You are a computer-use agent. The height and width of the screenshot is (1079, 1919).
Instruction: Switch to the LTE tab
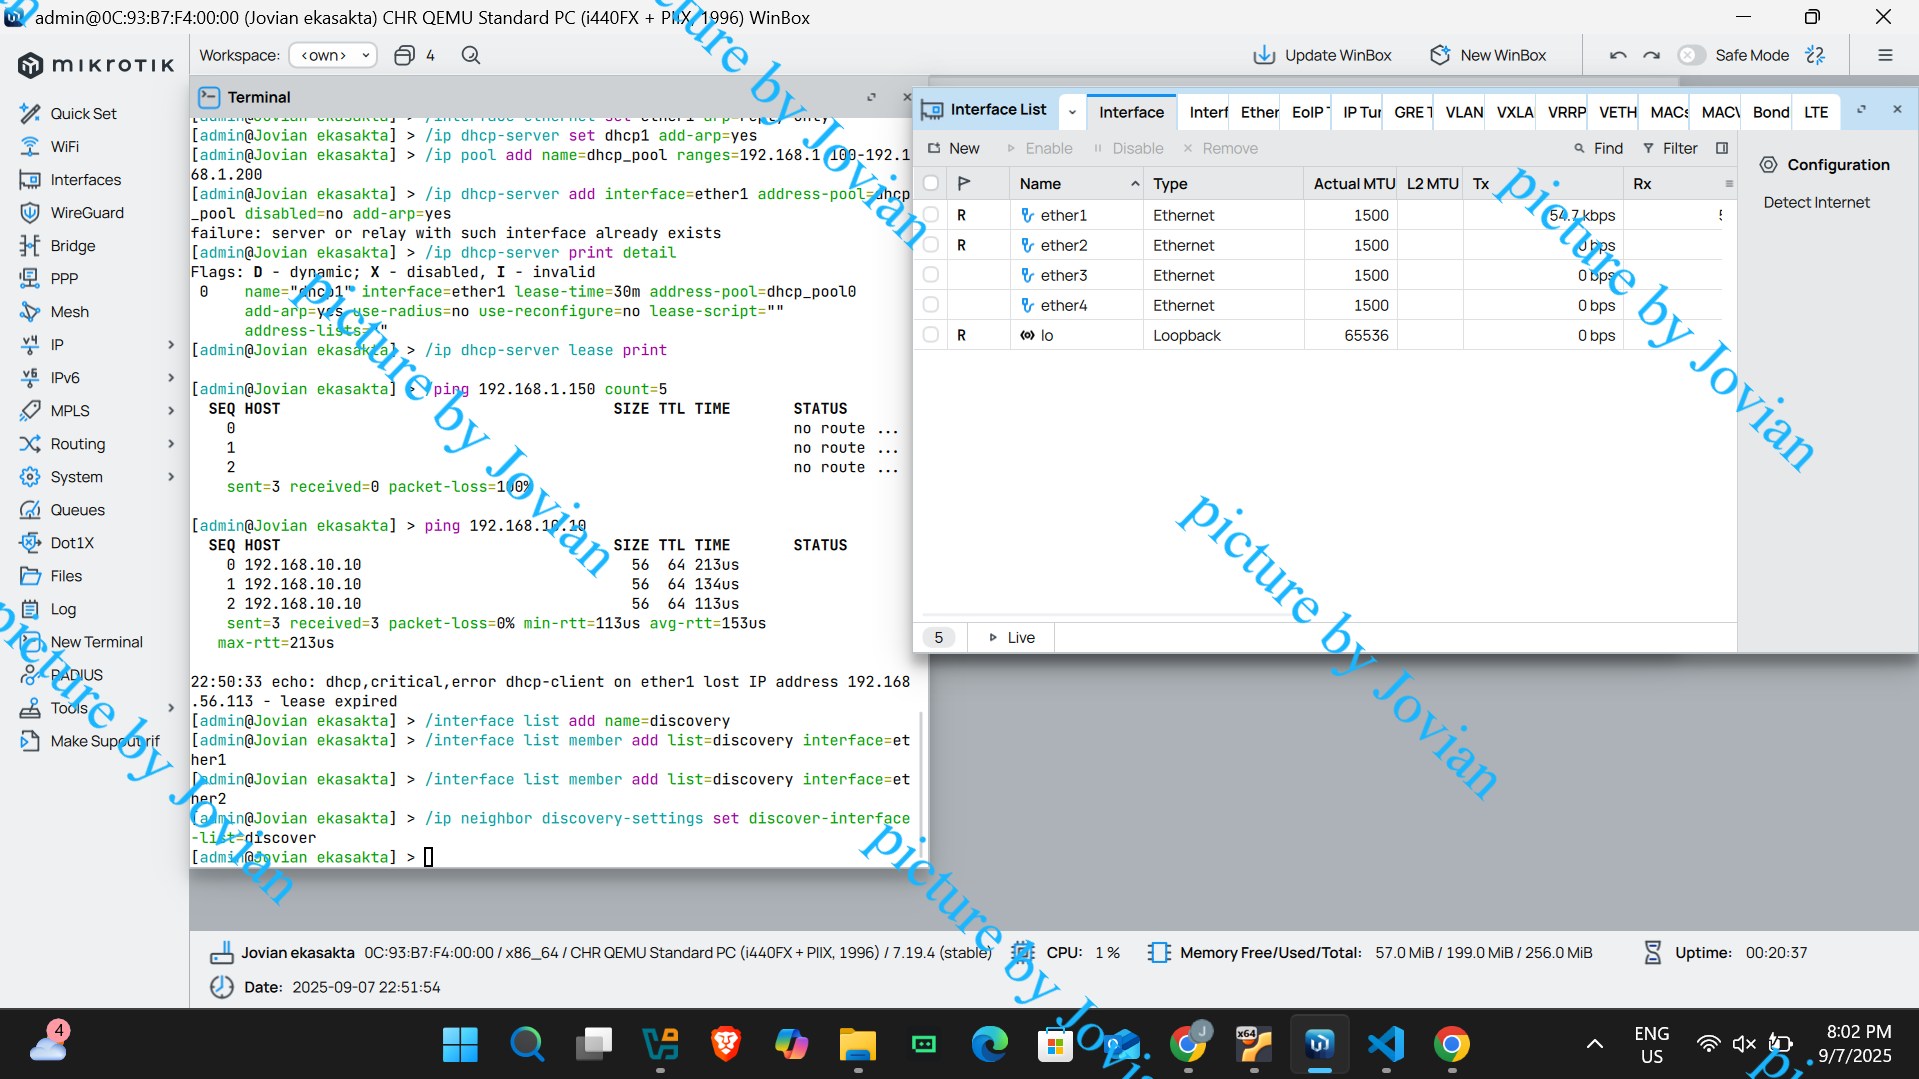tap(1816, 113)
